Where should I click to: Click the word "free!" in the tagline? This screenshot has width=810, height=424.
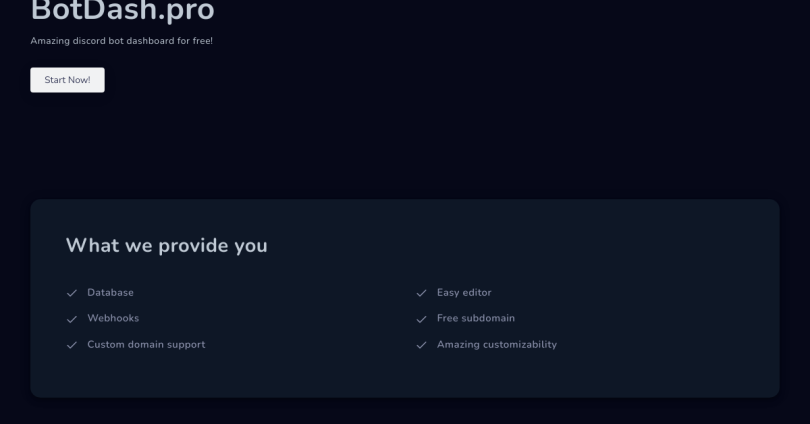point(201,41)
